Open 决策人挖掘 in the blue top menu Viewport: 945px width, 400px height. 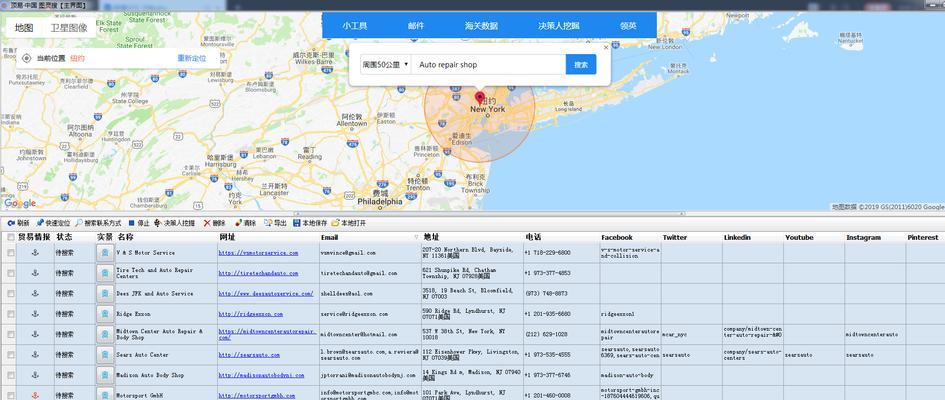point(559,26)
